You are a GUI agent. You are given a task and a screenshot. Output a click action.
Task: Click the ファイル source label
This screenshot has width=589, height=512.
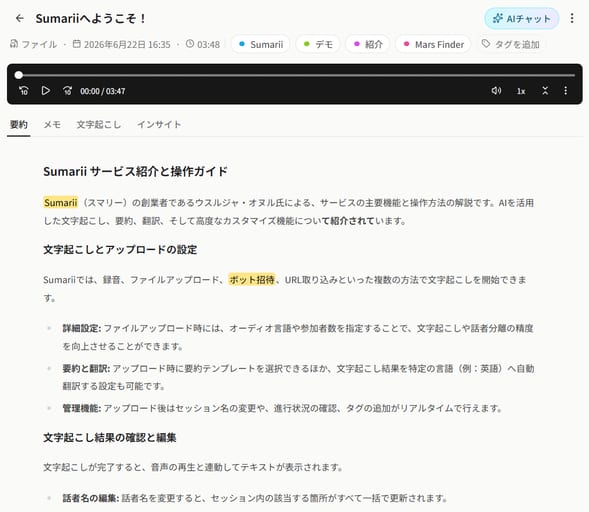click(39, 45)
